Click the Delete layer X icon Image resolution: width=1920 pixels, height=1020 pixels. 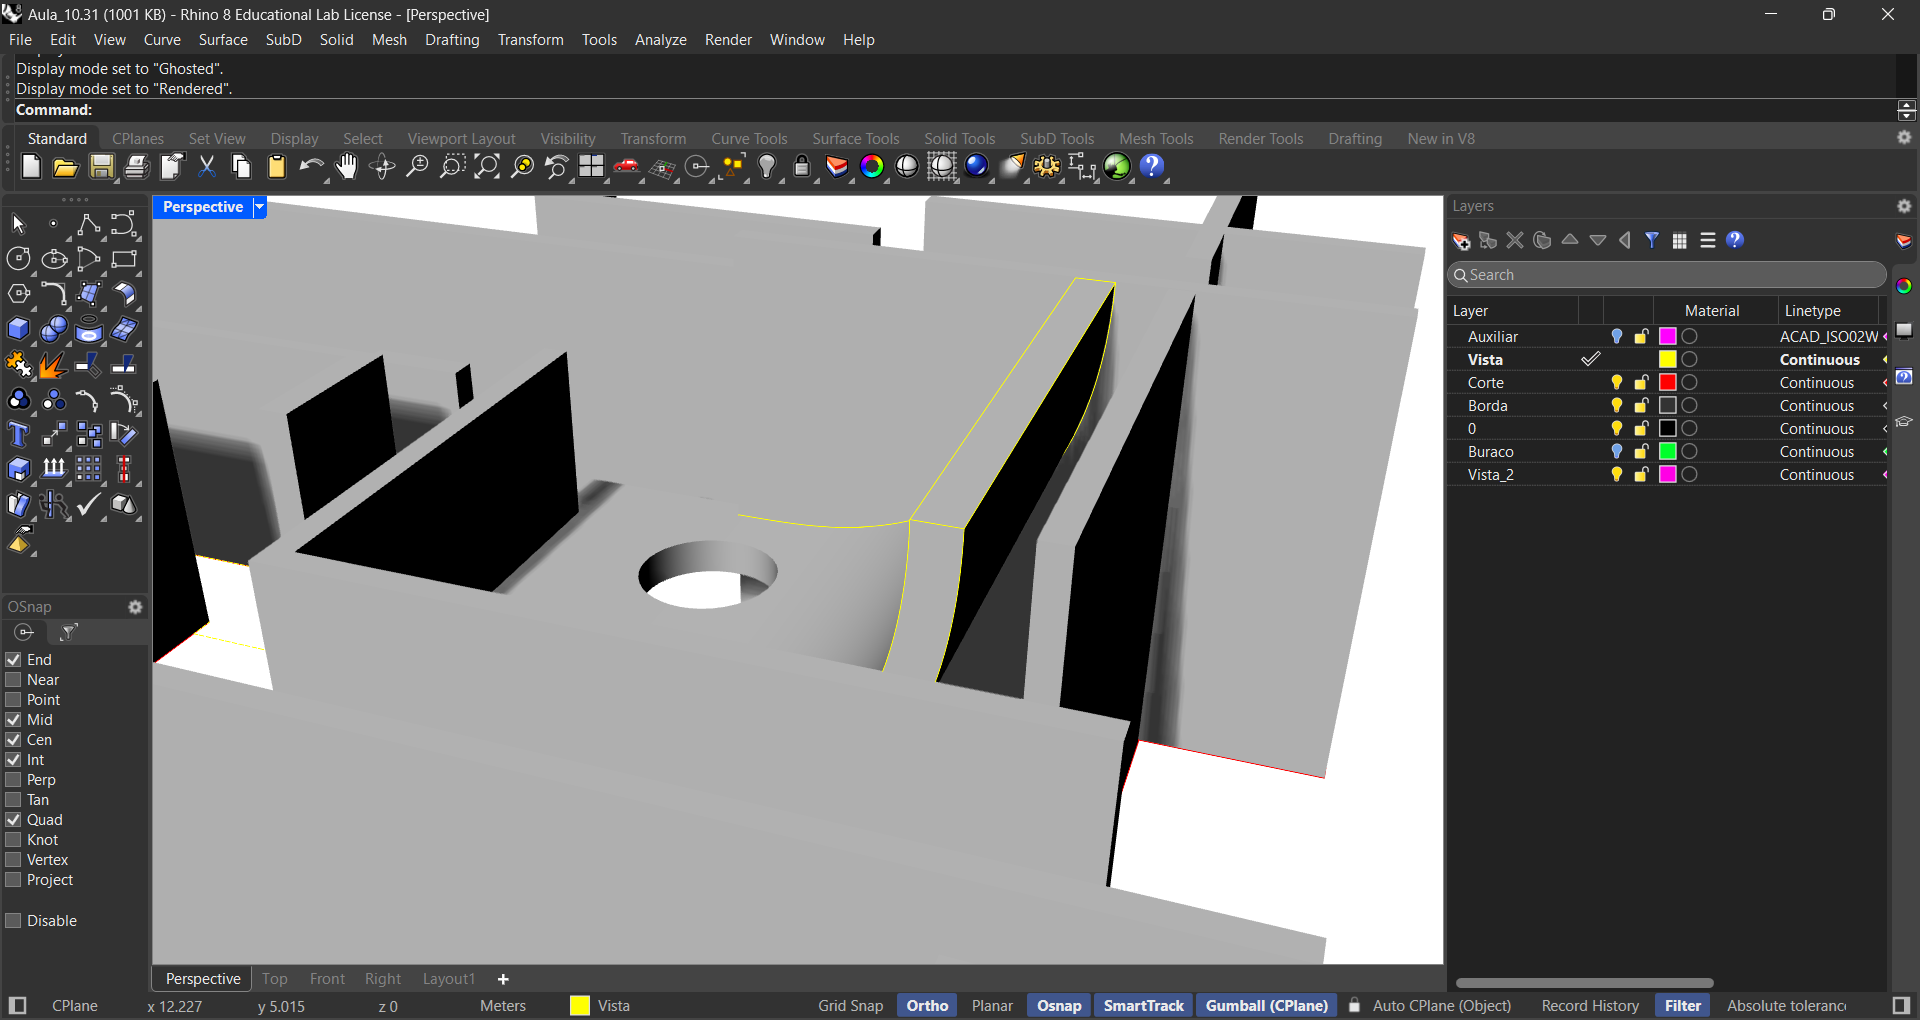pos(1515,241)
